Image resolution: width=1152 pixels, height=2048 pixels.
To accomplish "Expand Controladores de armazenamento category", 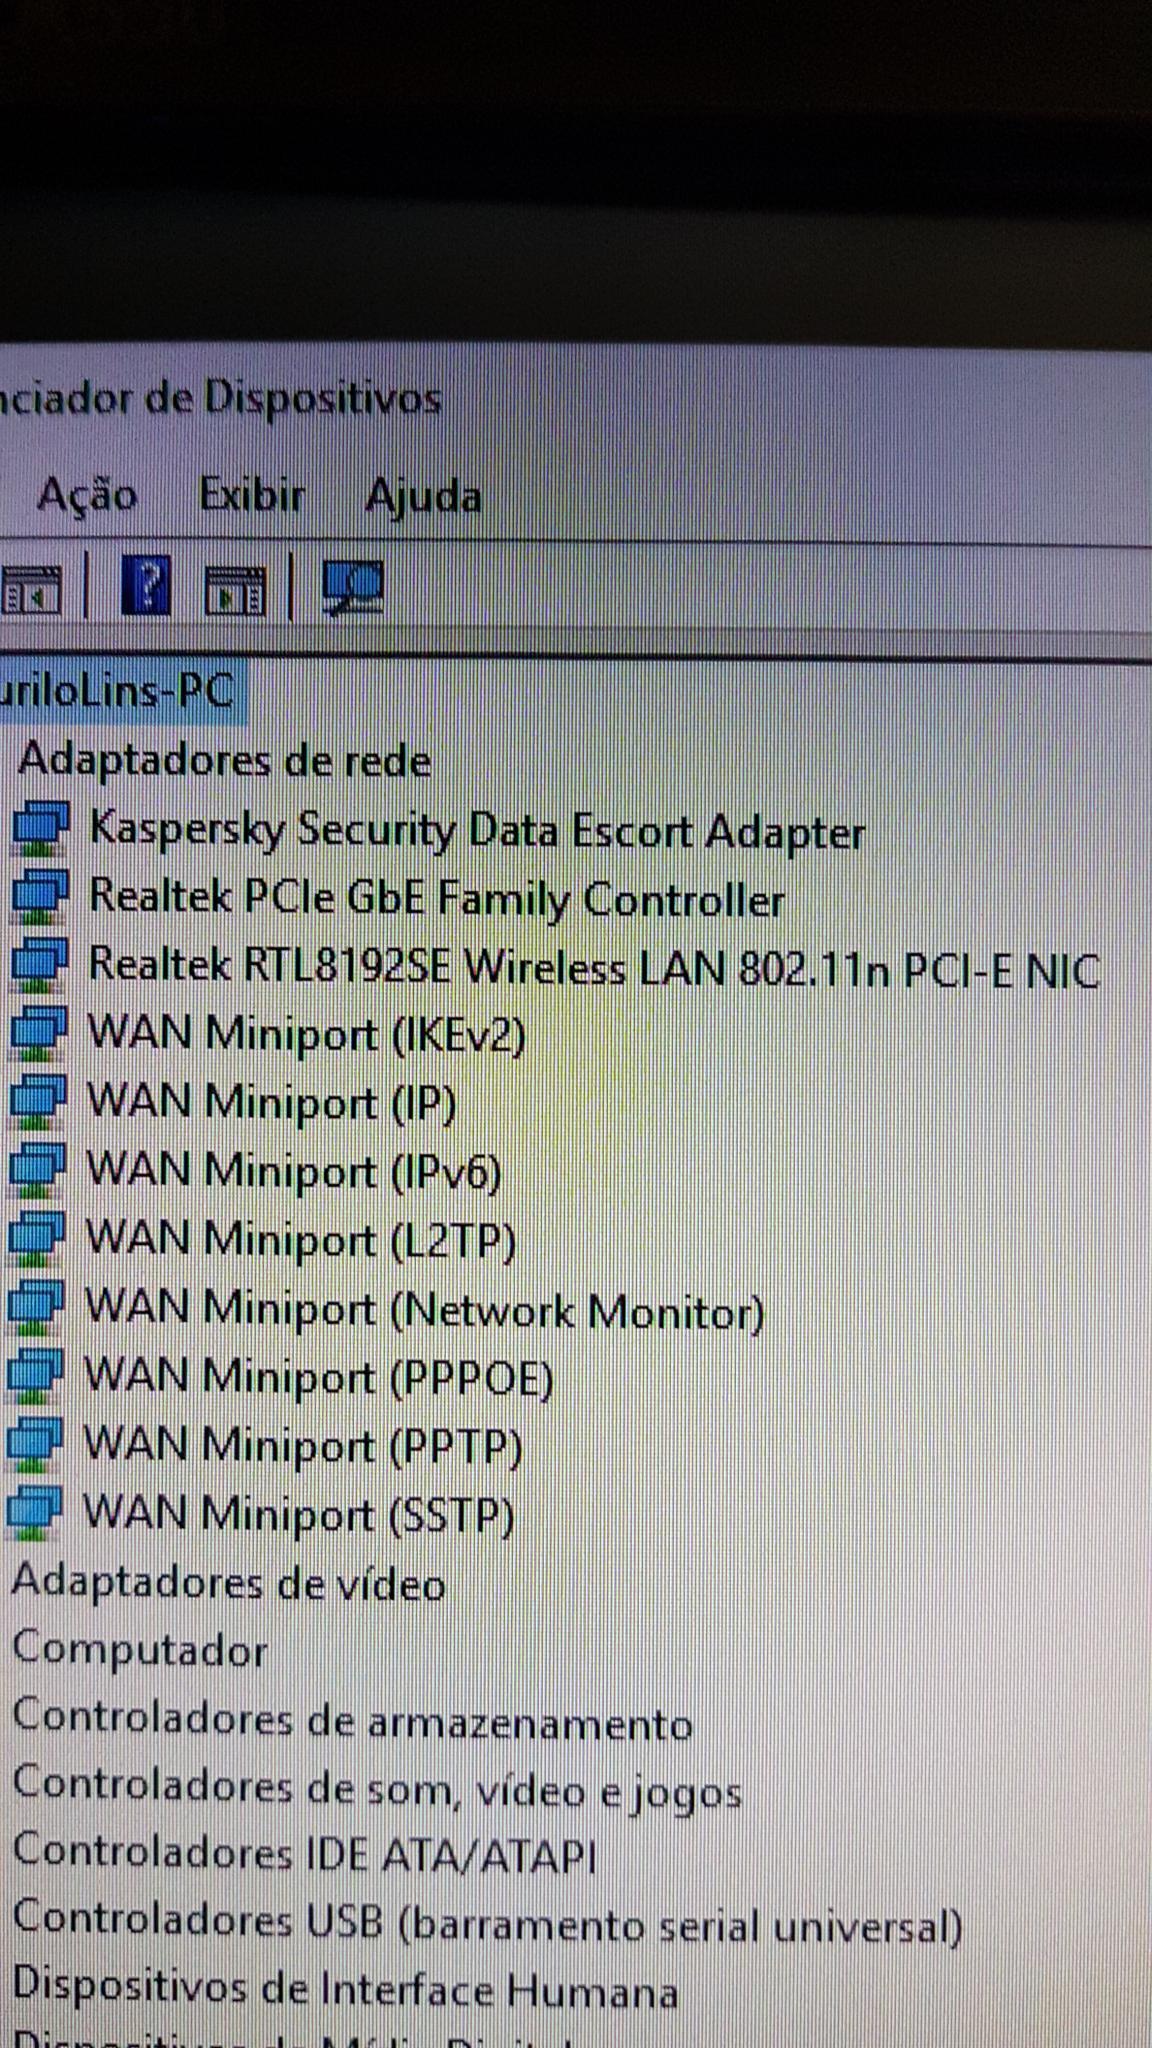I will pos(352,1719).
